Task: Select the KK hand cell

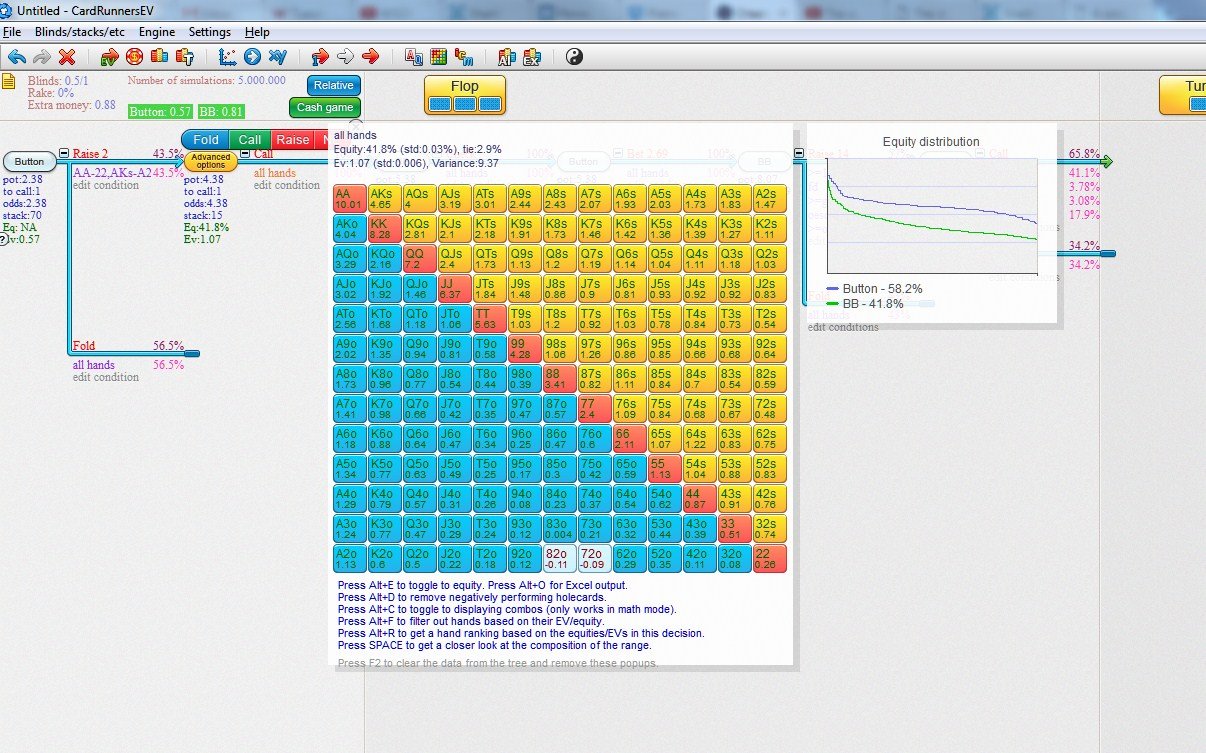Action: pos(384,228)
